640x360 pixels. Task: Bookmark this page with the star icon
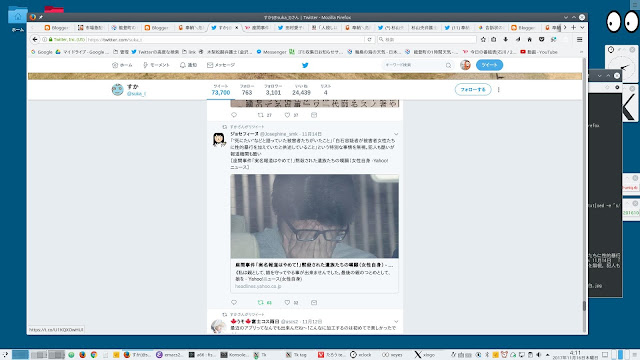483,40
